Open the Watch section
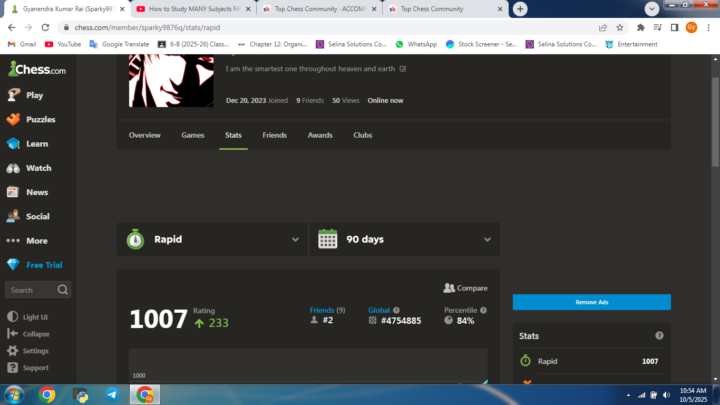Viewport: 720px width, 405px height. pyautogui.click(x=29, y=168)
